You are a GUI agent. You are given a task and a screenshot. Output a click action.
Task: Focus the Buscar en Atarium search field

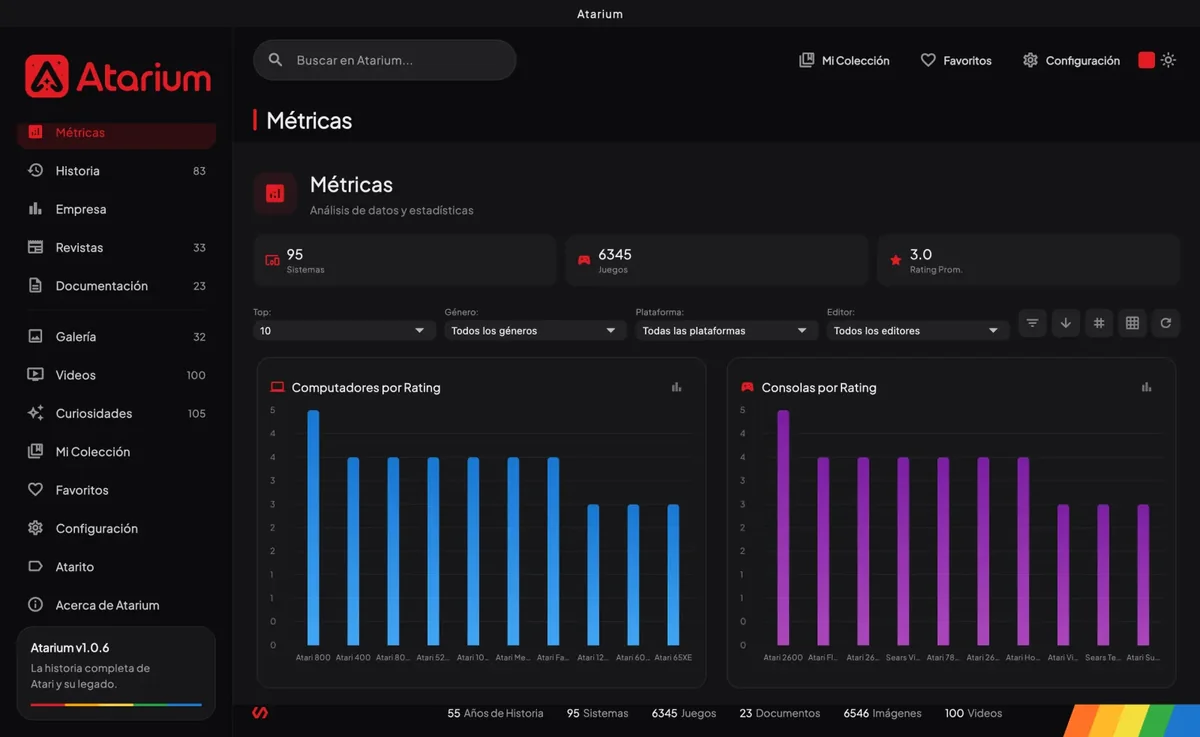coord(385,60)
